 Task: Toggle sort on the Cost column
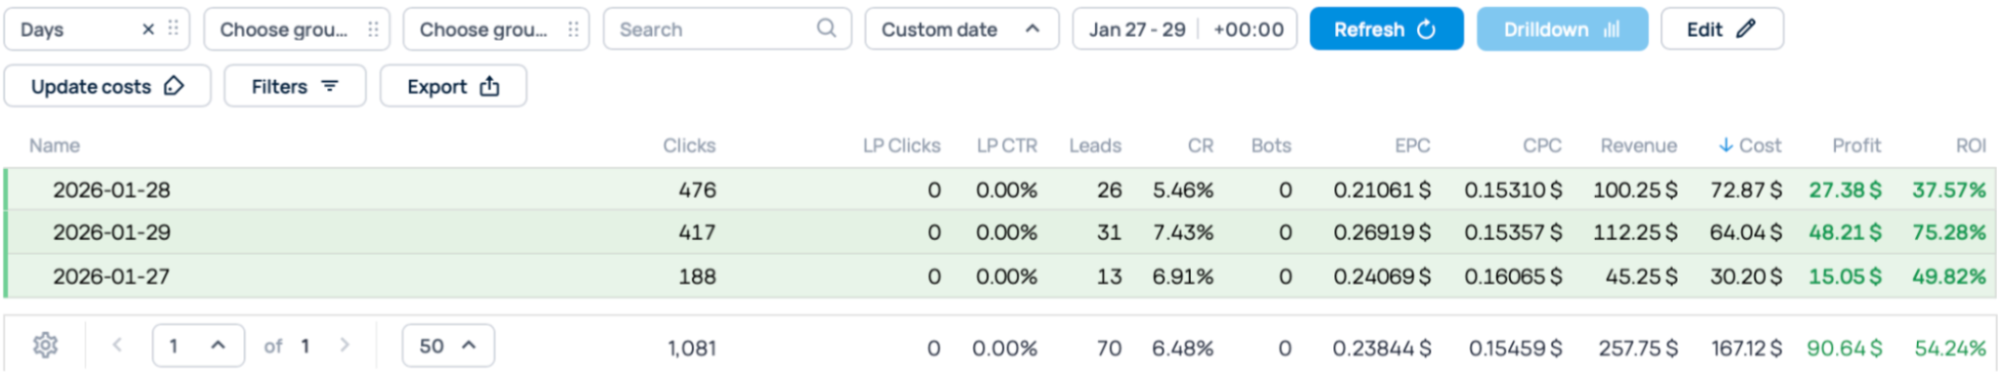[x=1750, y=146]
